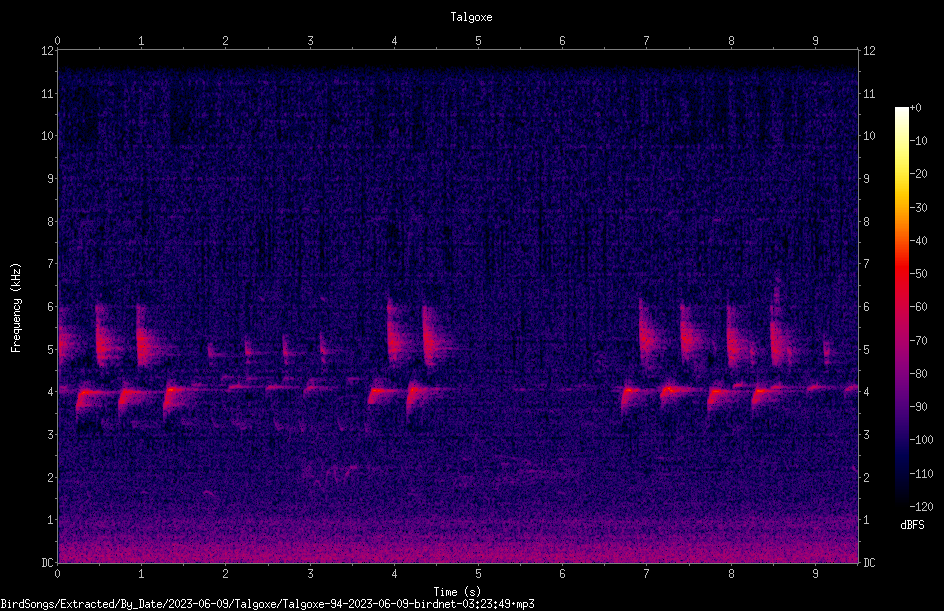Click the '-70' color scale label
This screenshot has width=944, height=611.
918,341
